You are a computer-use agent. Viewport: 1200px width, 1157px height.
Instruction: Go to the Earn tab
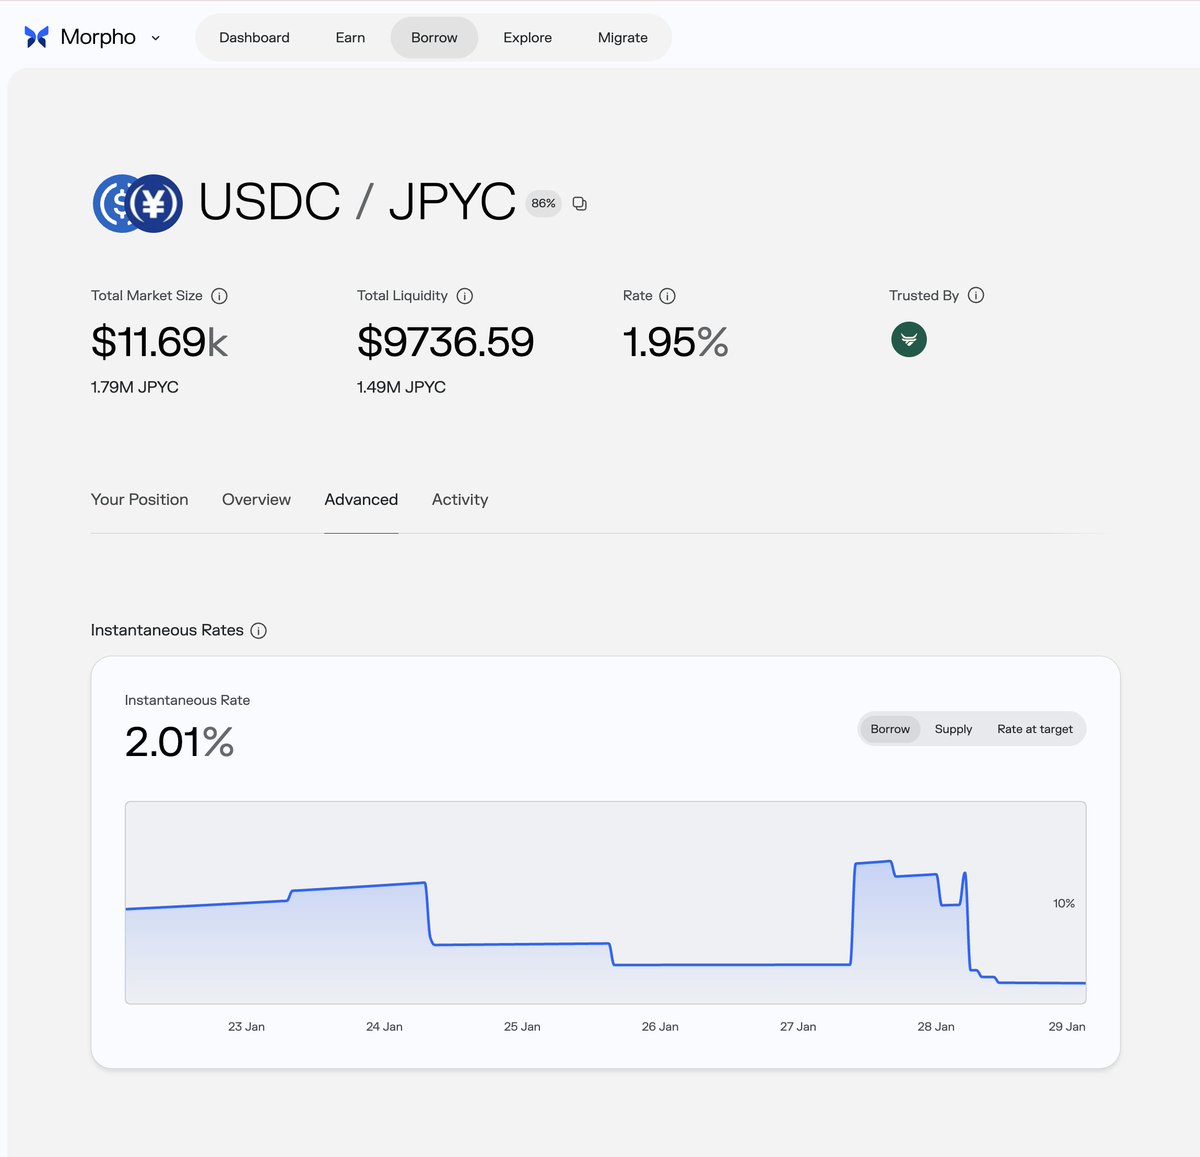click(350, 38)
